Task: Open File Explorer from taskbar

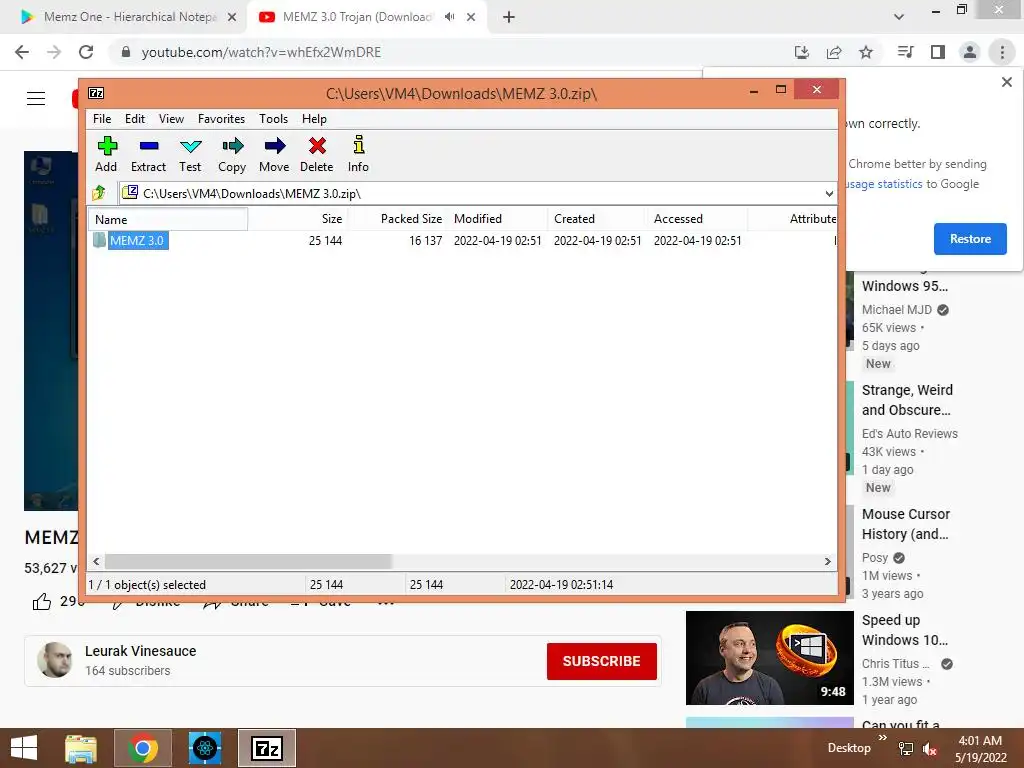Action: point(81,748)
